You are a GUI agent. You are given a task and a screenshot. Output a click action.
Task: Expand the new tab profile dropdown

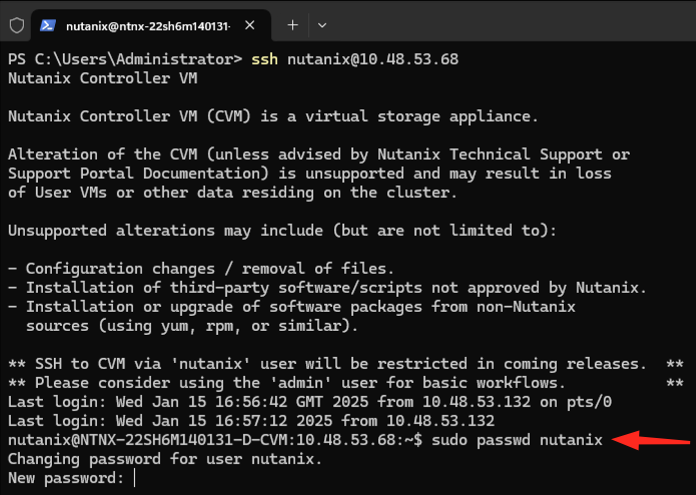pyautogui.click(x=321, y=24)
